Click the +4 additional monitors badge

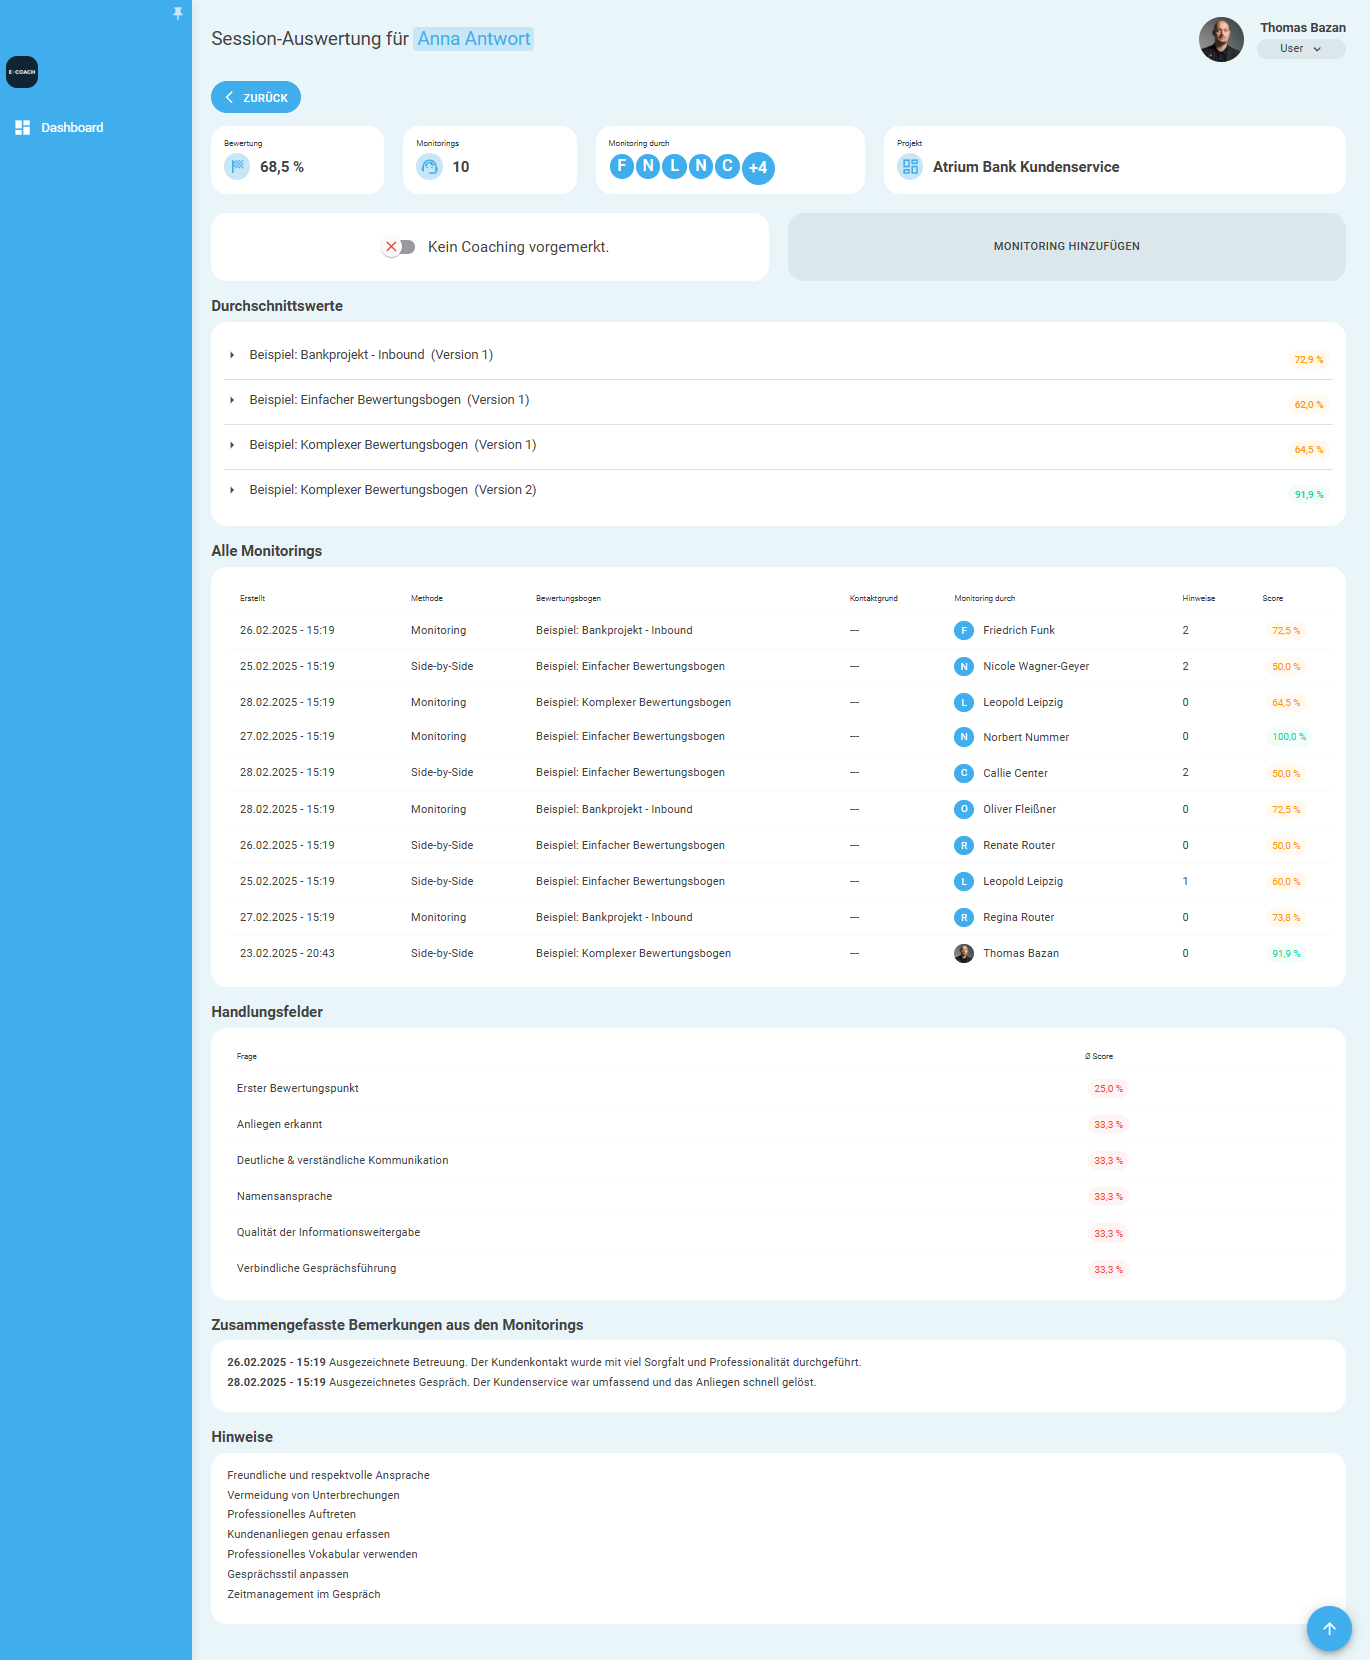point(758,168)
